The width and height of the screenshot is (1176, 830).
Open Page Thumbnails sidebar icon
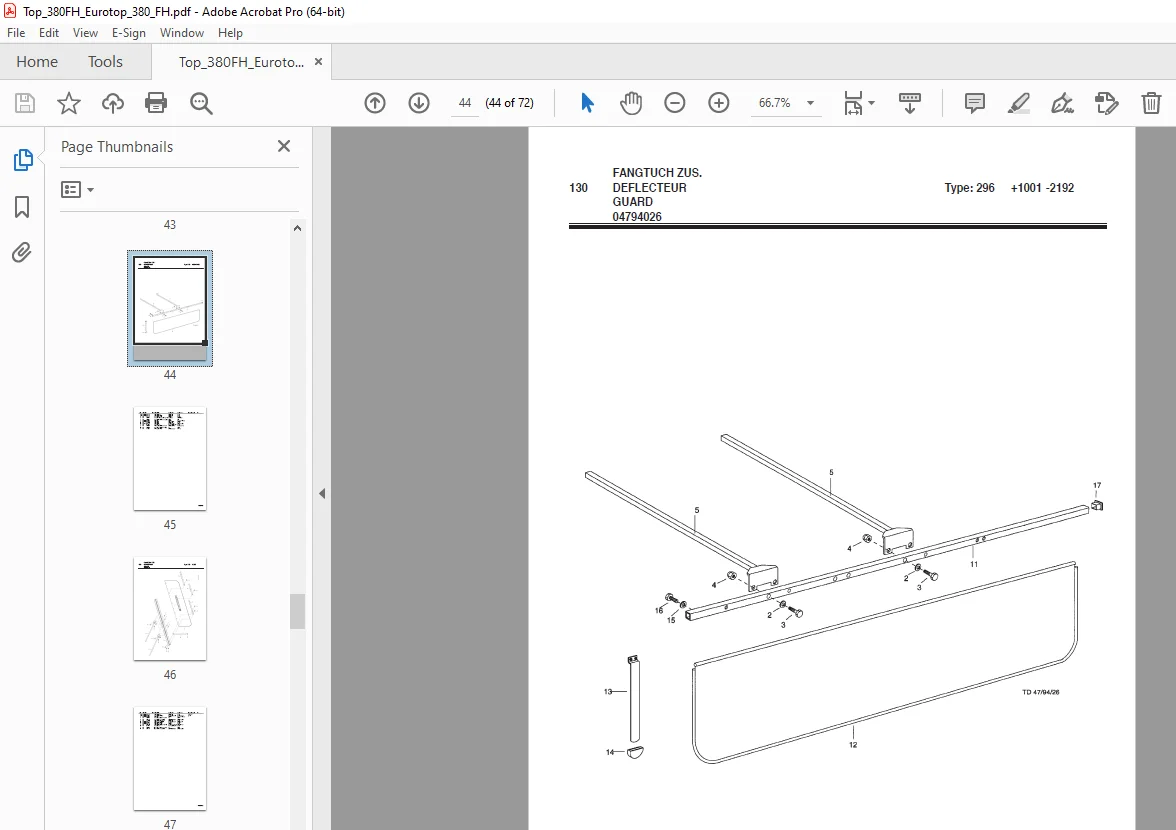pyautogui.click(x=22, y=160)
